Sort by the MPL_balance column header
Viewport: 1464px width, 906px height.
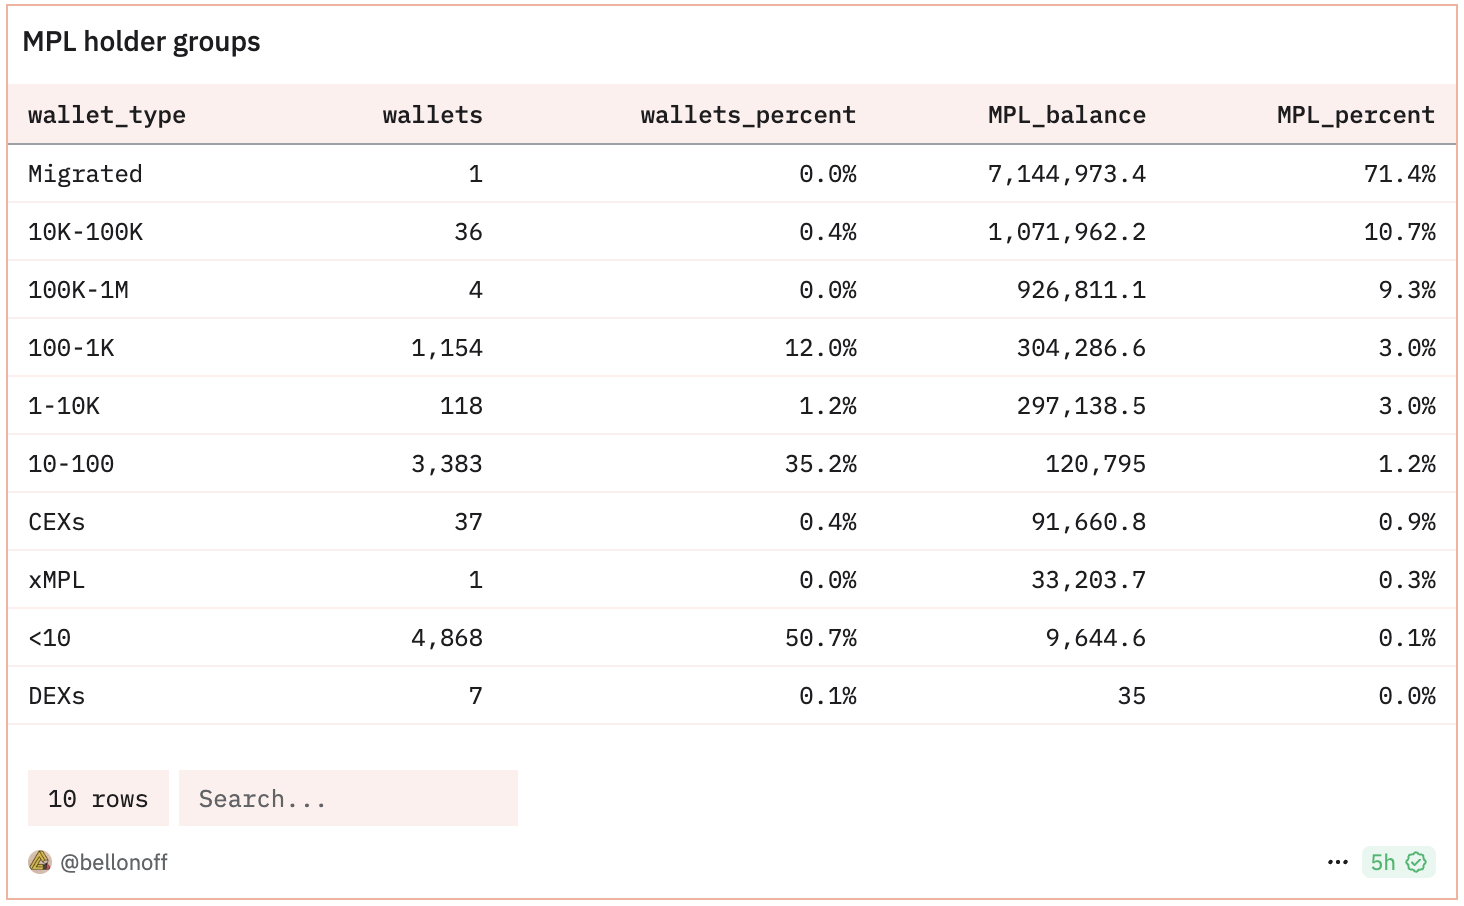tap(1067, 115)
